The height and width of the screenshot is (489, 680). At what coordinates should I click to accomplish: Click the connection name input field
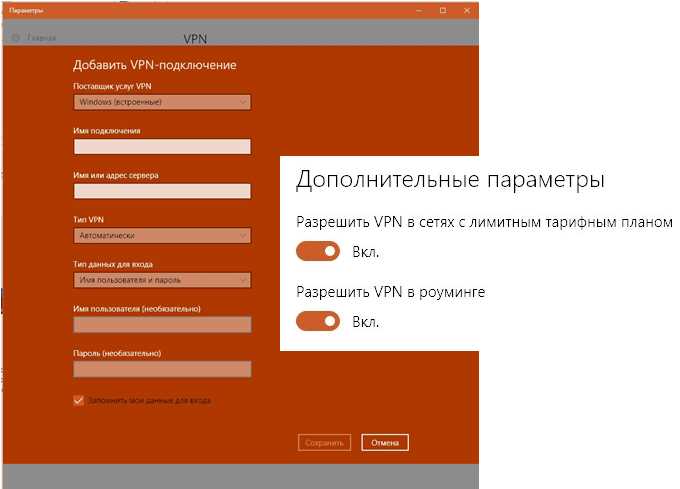click(x=162, y=147)
